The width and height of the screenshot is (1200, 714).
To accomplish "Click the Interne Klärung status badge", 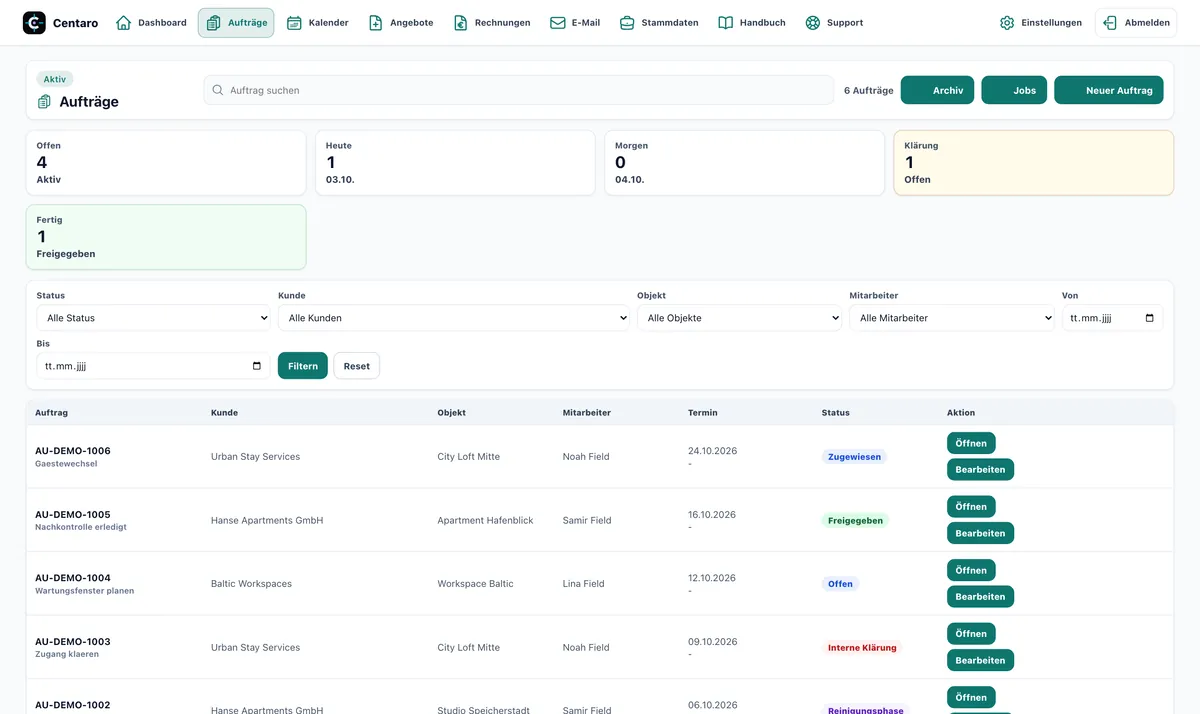I will [x=862, y=648].
